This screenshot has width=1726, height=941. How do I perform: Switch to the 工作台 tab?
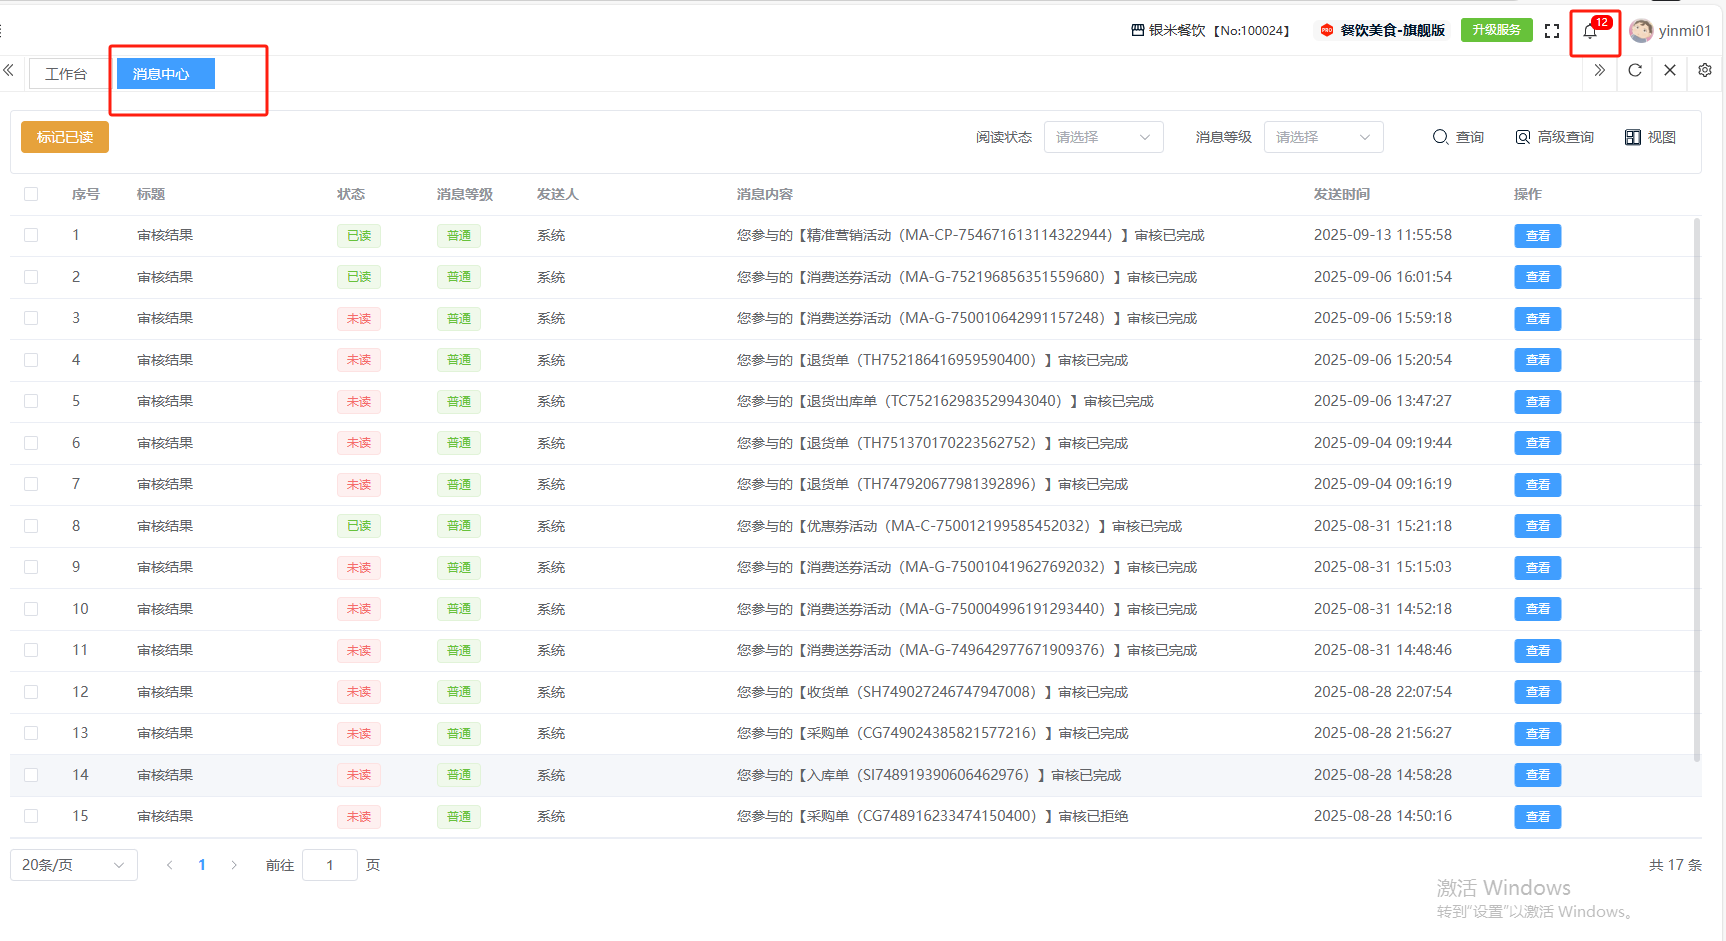pos(66,74)
